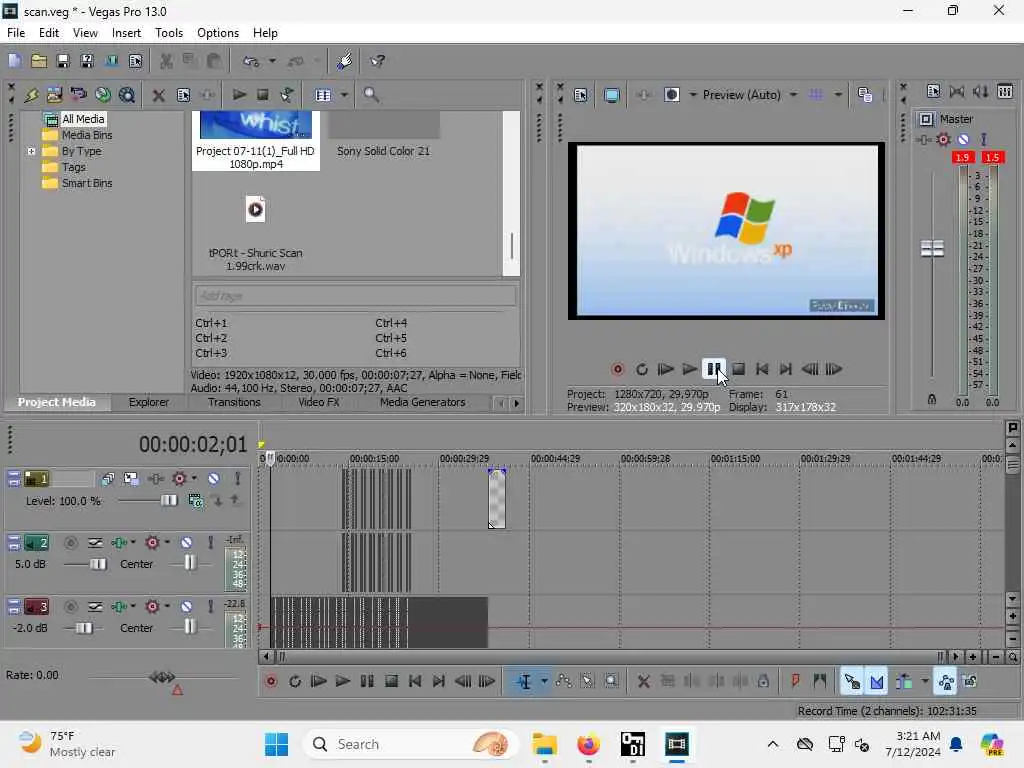Click the Video Preview on External Monitor icon
The image size is (1024, 768).
pyautogui.click(x=611, y=95)
